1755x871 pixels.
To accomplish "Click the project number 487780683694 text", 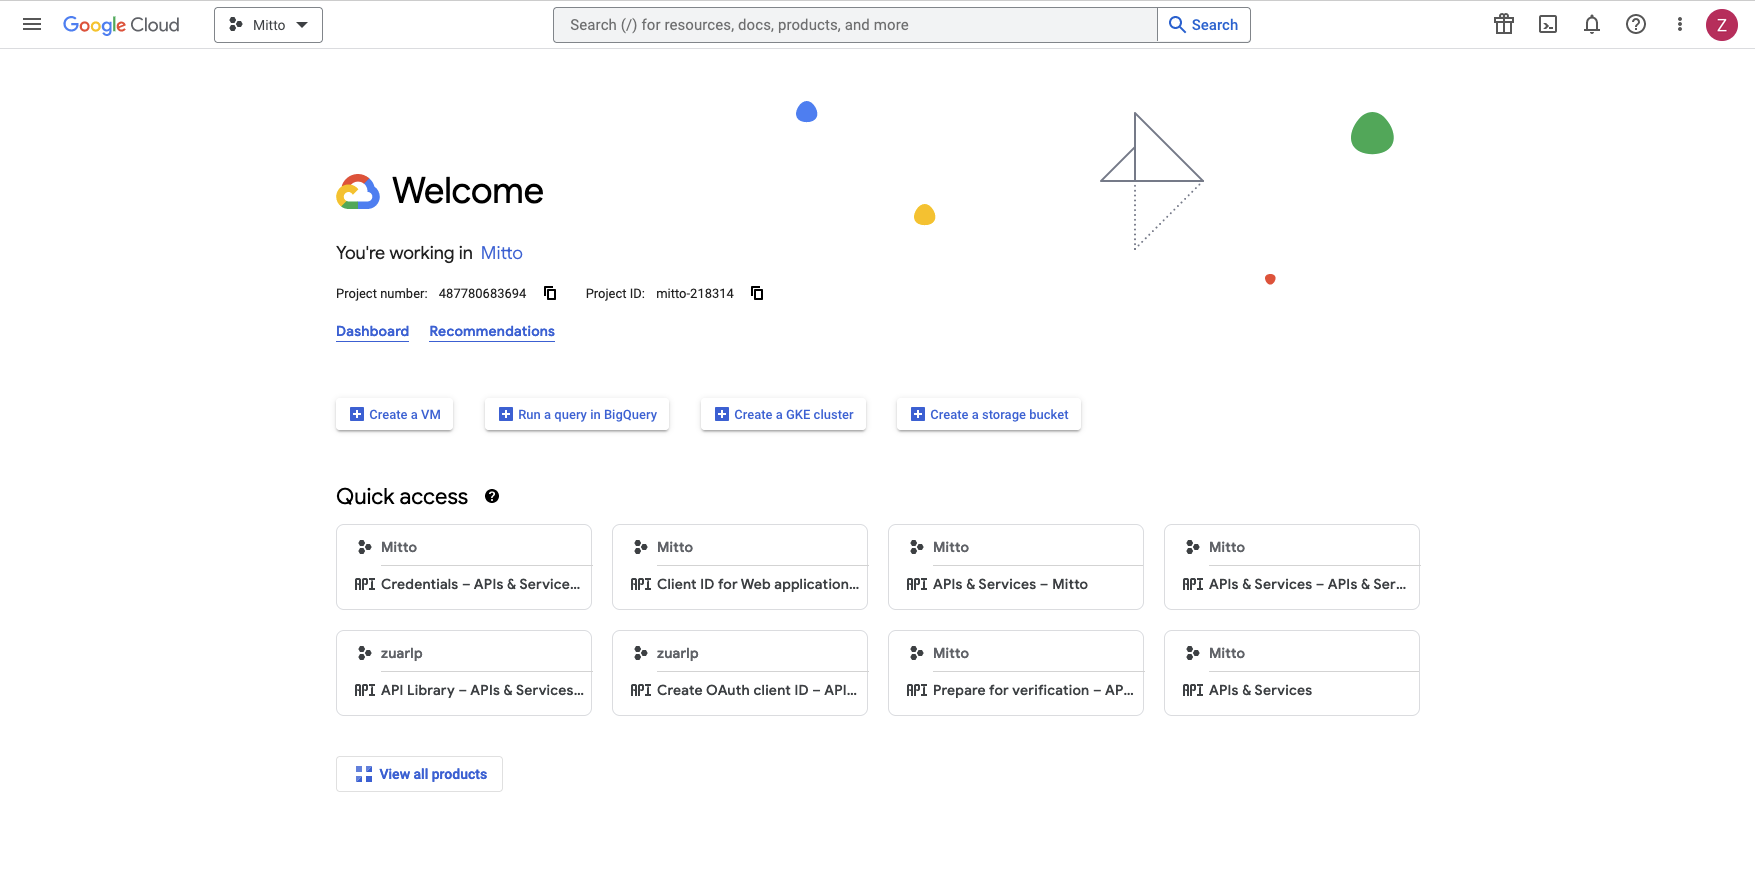I will click(x=482, y=293).
